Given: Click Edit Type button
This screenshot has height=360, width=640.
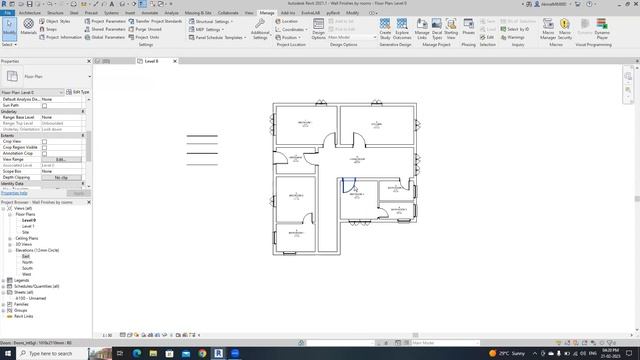Looking at the screenshot, I should (x=78, y=92).
